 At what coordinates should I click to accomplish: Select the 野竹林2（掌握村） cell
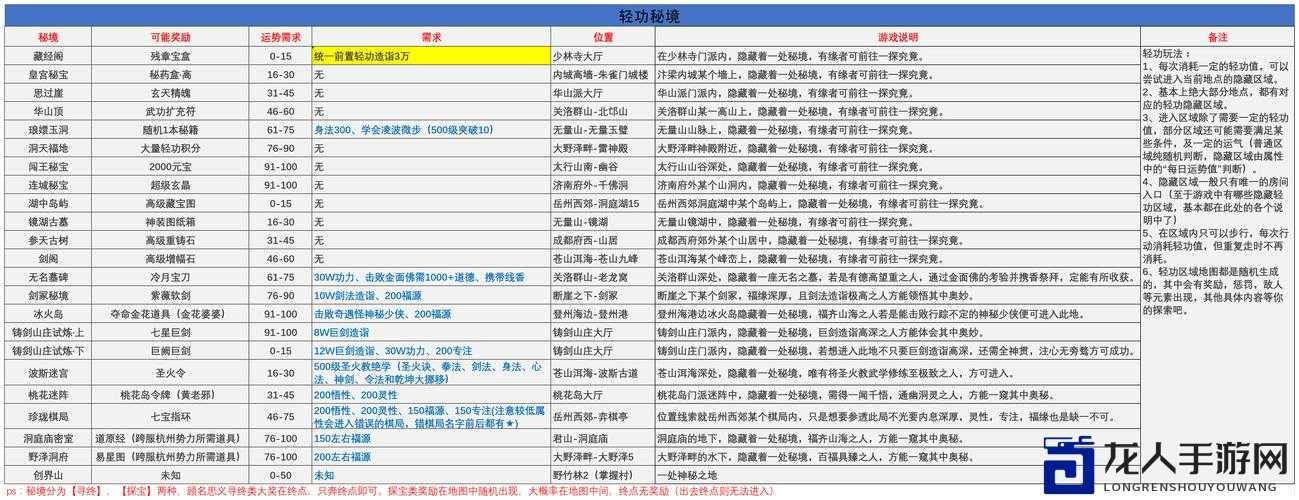[x=603, y=475]
